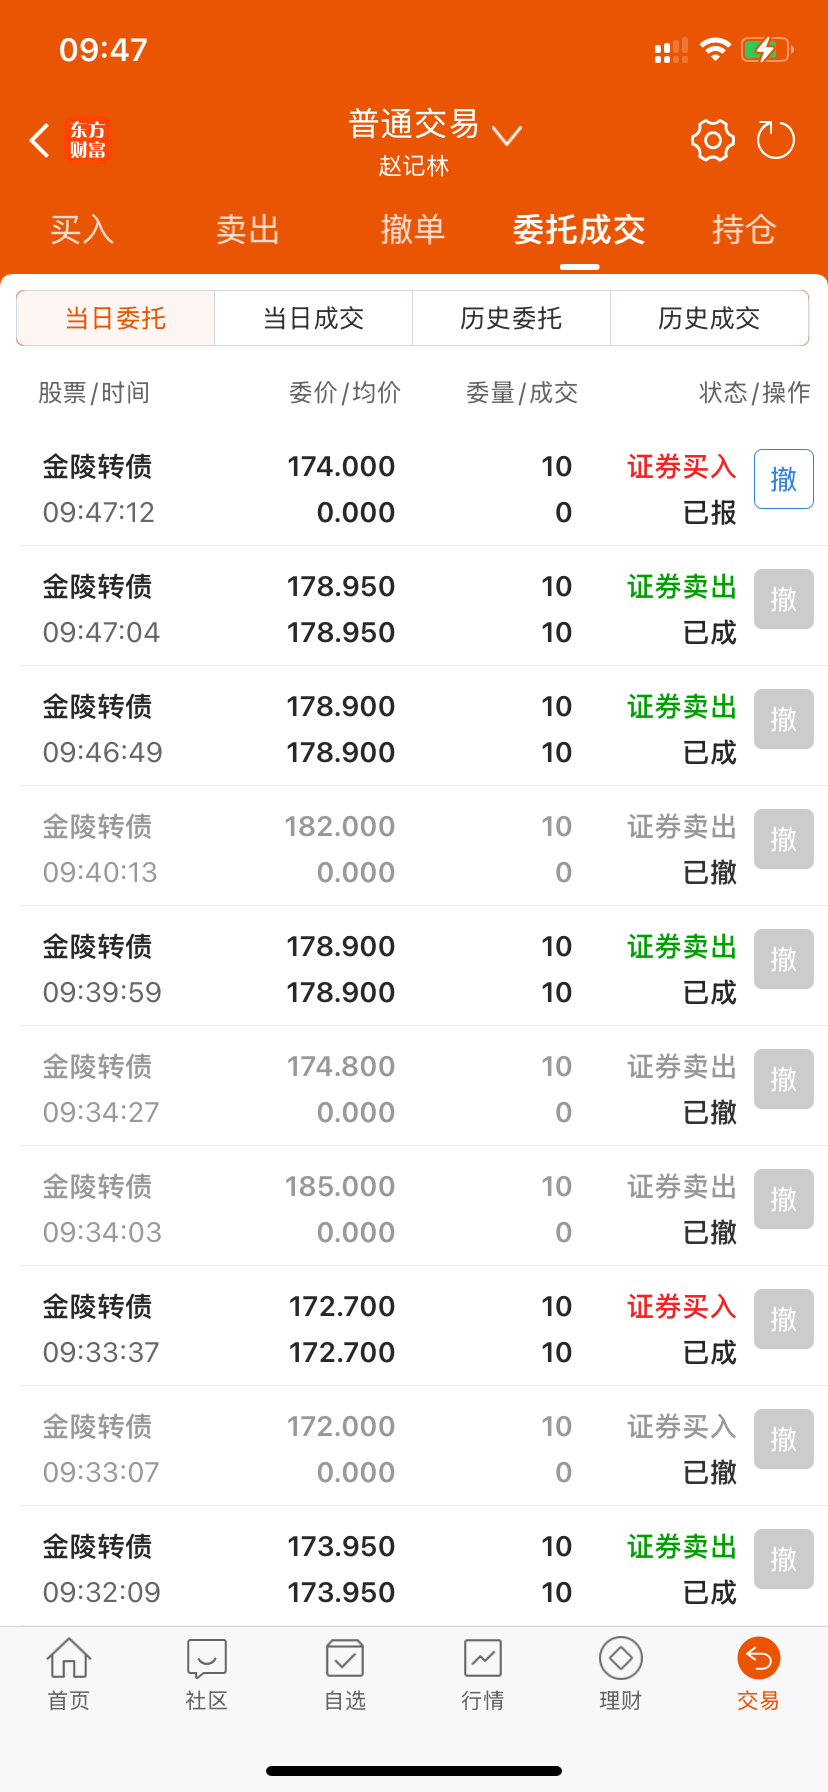Select 当日成交 segment

click(x=314, y=318)
